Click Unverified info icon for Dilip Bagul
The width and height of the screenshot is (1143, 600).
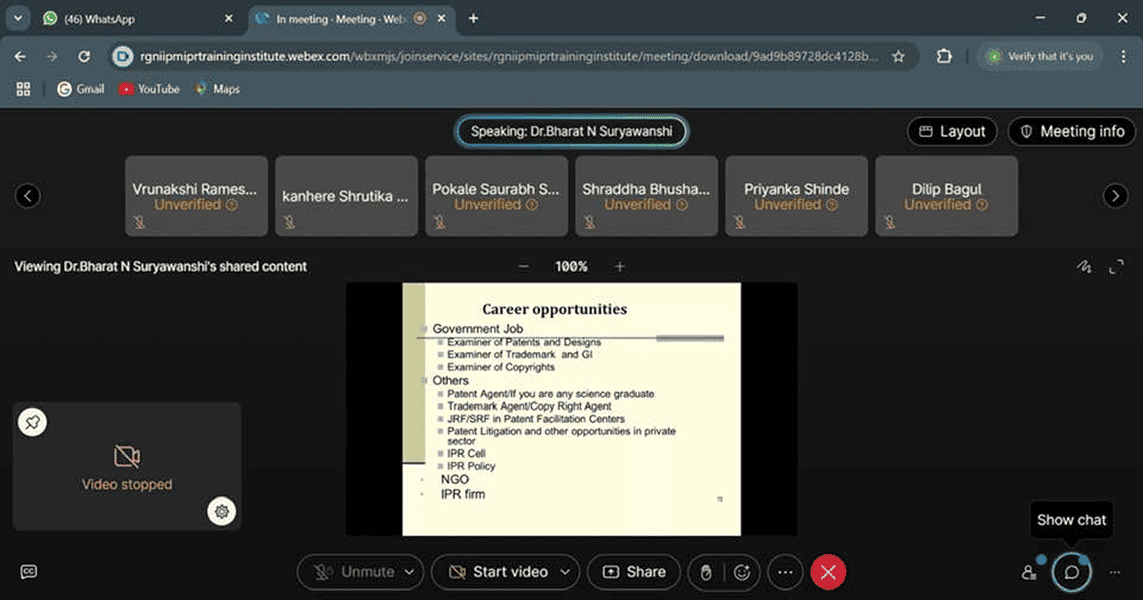(x=983, y=205)
